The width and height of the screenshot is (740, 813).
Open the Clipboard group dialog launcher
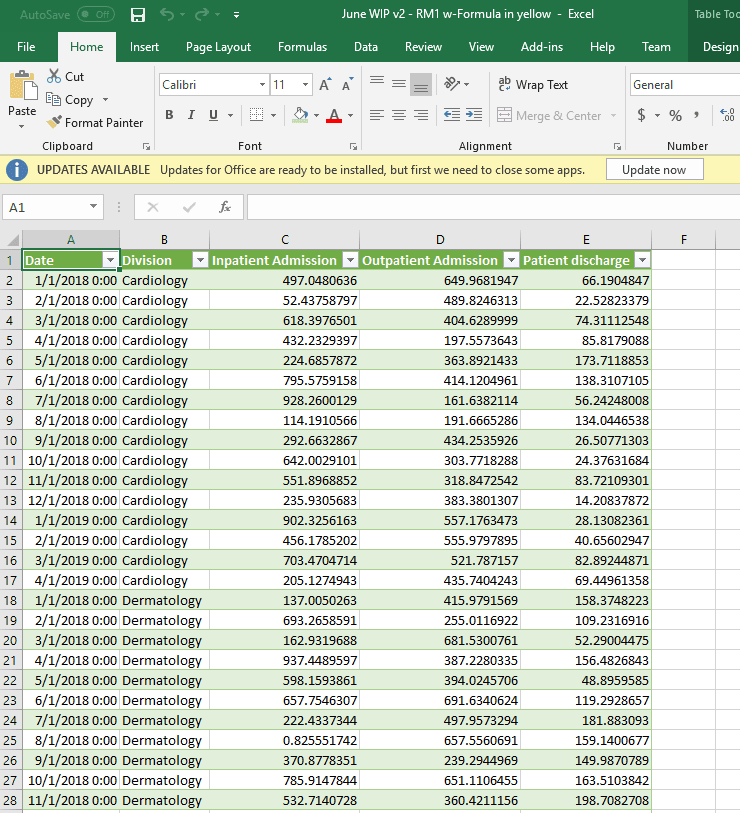[147, 147]
